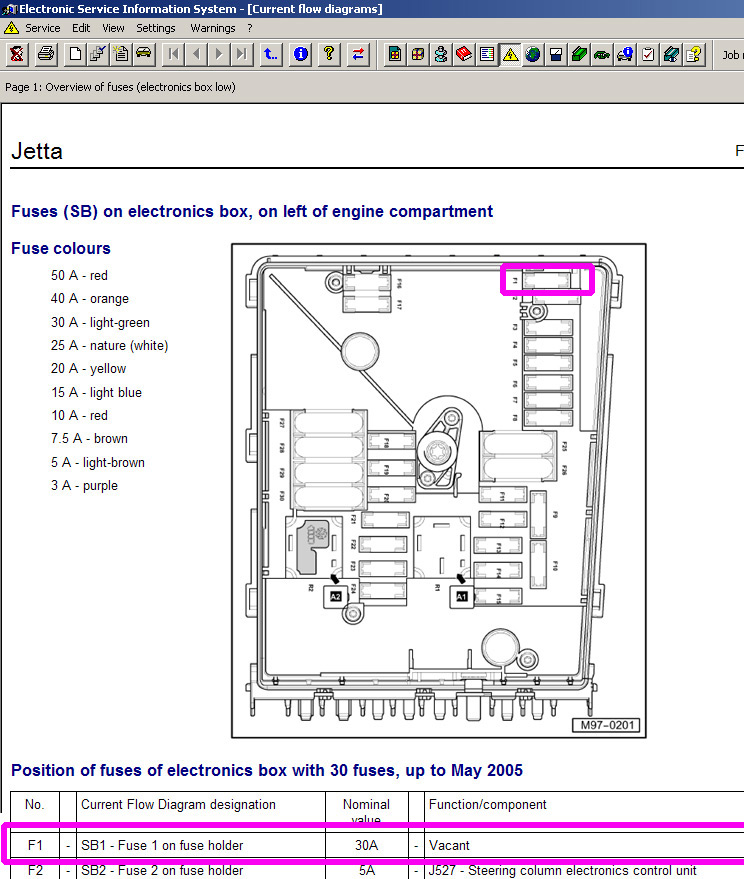Click the green car toolbar icon
This screenshot has width=744, height=879.
601,54
